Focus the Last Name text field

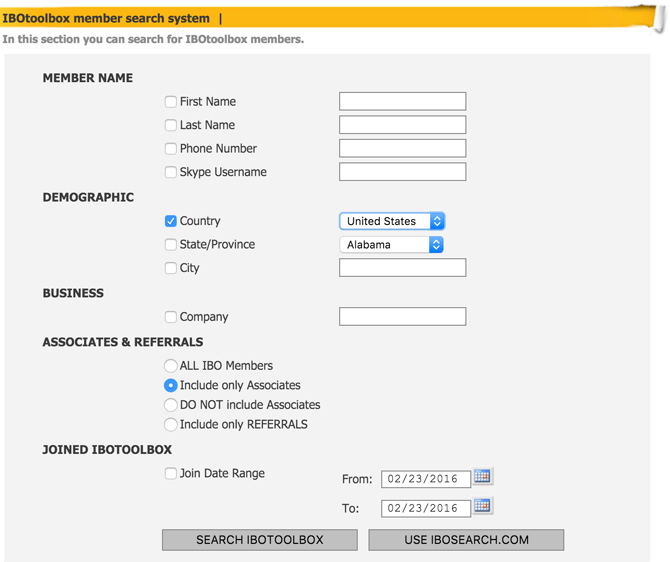(403, 125)
